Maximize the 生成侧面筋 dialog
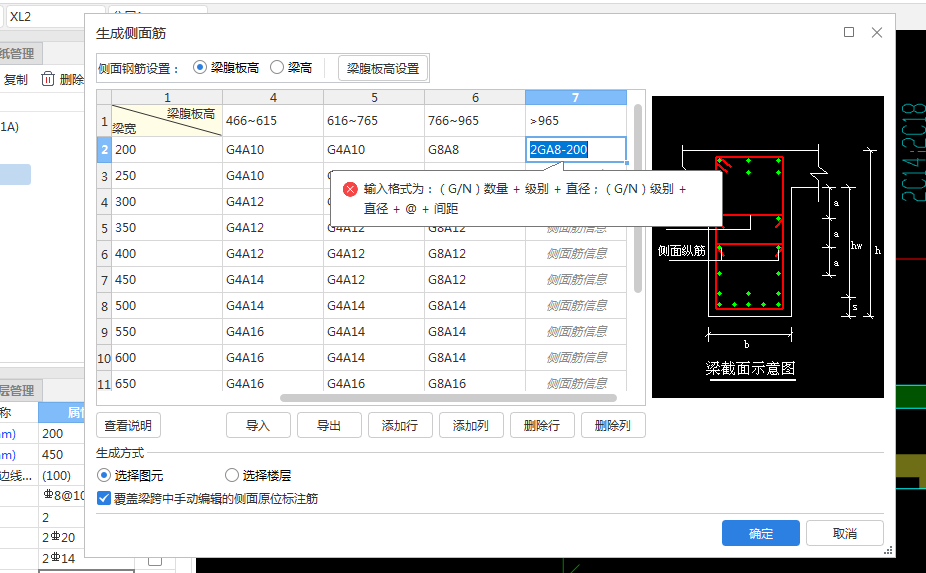926x573 pixels. click(x=849, y=32)
